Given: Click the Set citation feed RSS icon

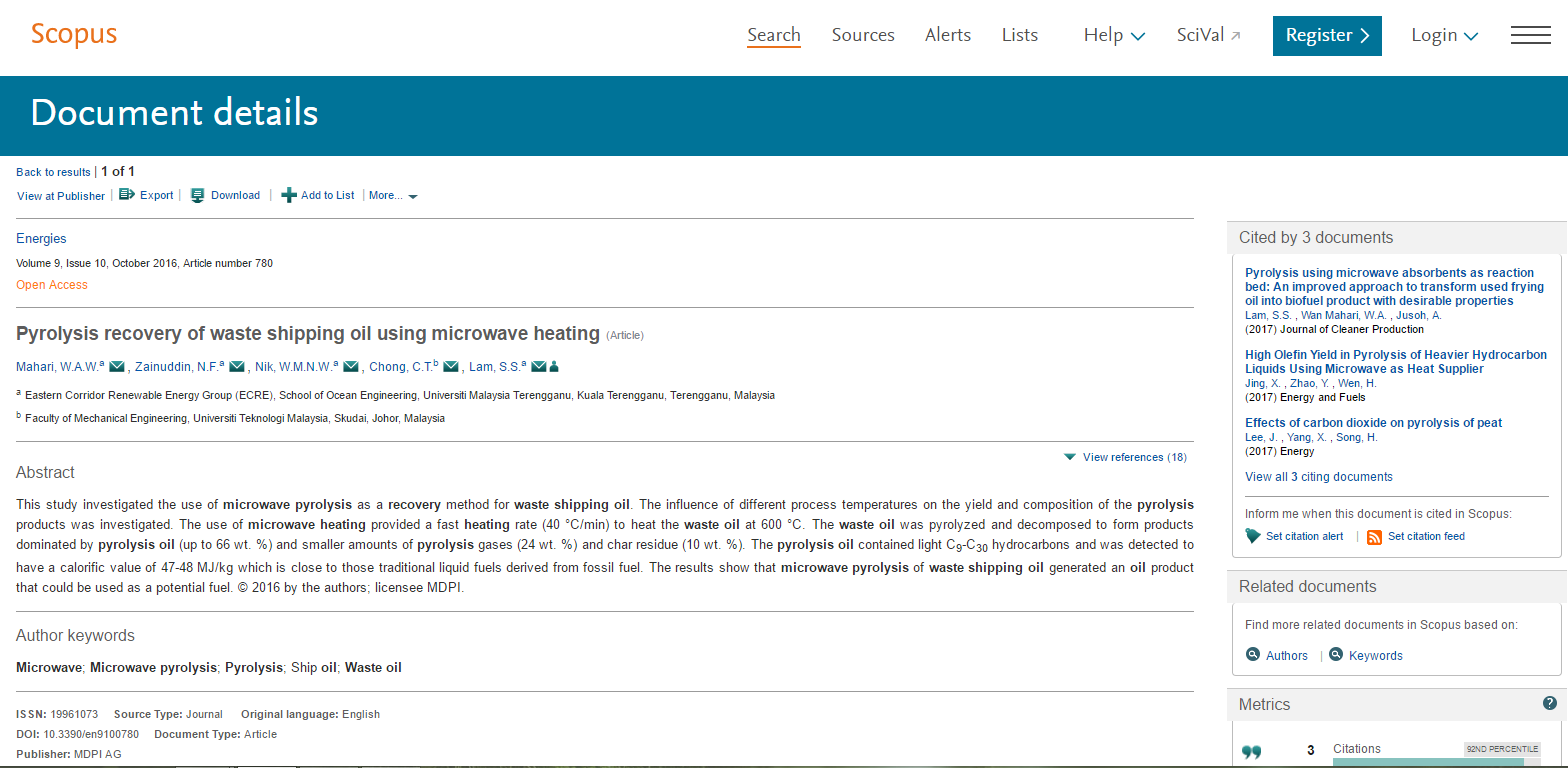Looking at the screenshot, I should tap(1374, 537).
